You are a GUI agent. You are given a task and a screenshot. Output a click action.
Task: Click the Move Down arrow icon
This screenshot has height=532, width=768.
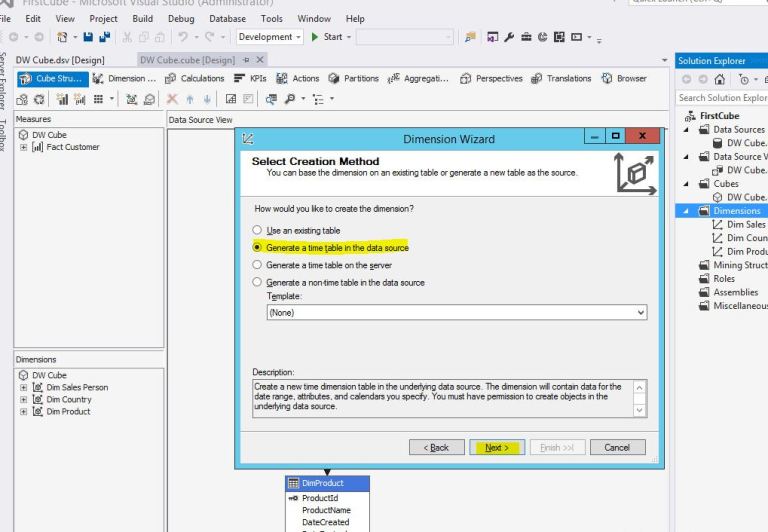click(x=207, y=99)
